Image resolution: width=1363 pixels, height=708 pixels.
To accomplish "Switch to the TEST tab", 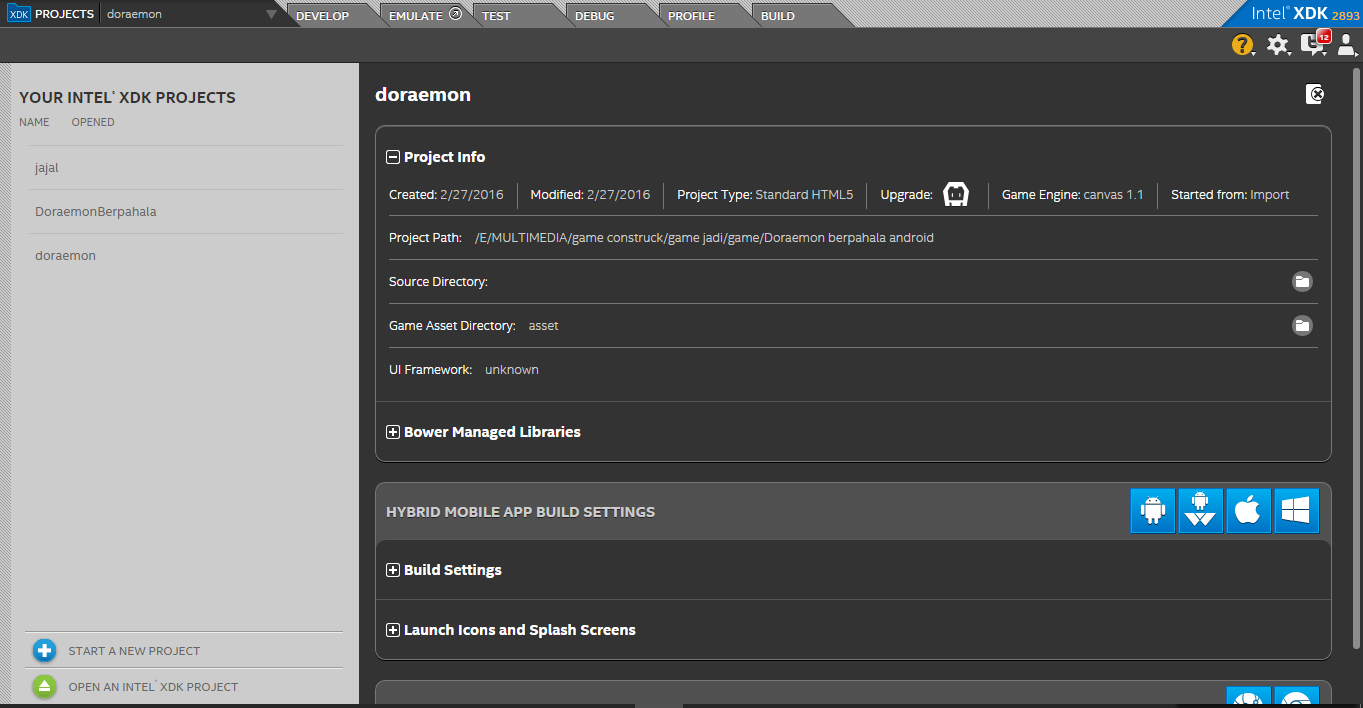I will (x=496, y=16).
